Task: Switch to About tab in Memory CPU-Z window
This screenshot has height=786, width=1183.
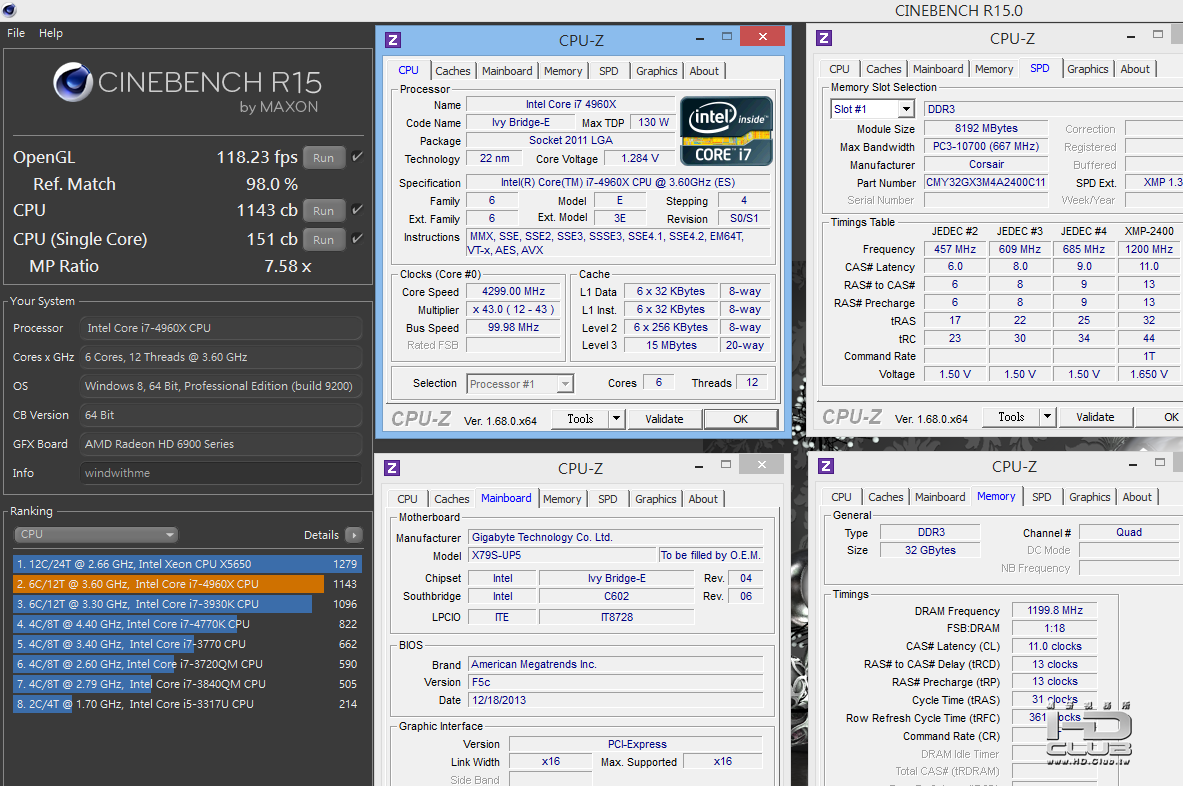Action: tap(1137, 497)
